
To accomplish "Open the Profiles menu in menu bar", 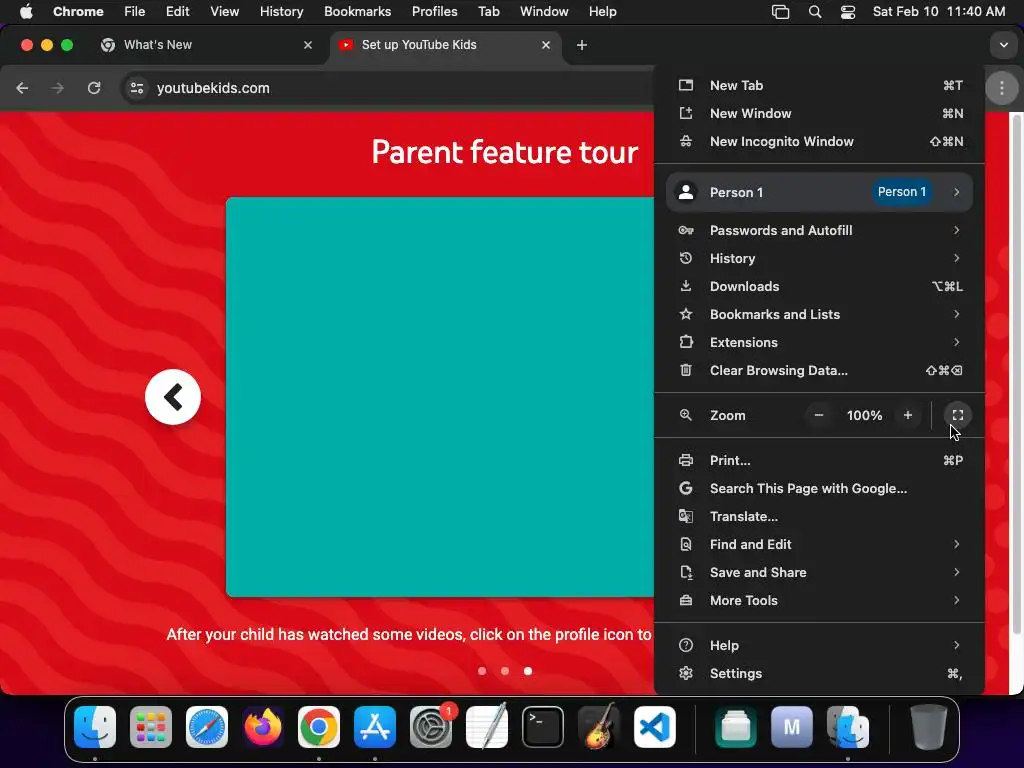I will click(x=434, y=12).
